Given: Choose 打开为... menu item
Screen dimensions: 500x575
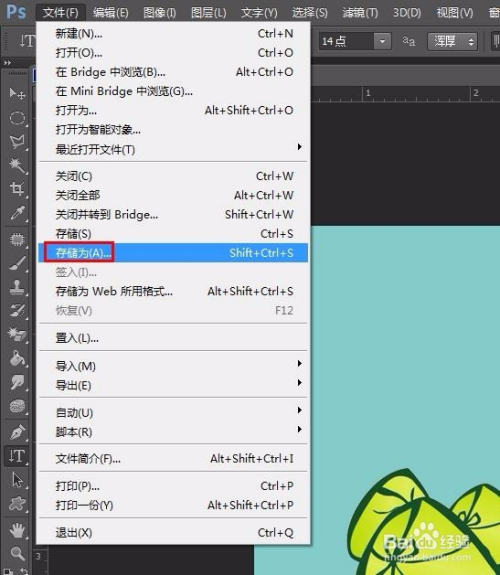Looking at the screenshot, I should (x=173, y=110).
